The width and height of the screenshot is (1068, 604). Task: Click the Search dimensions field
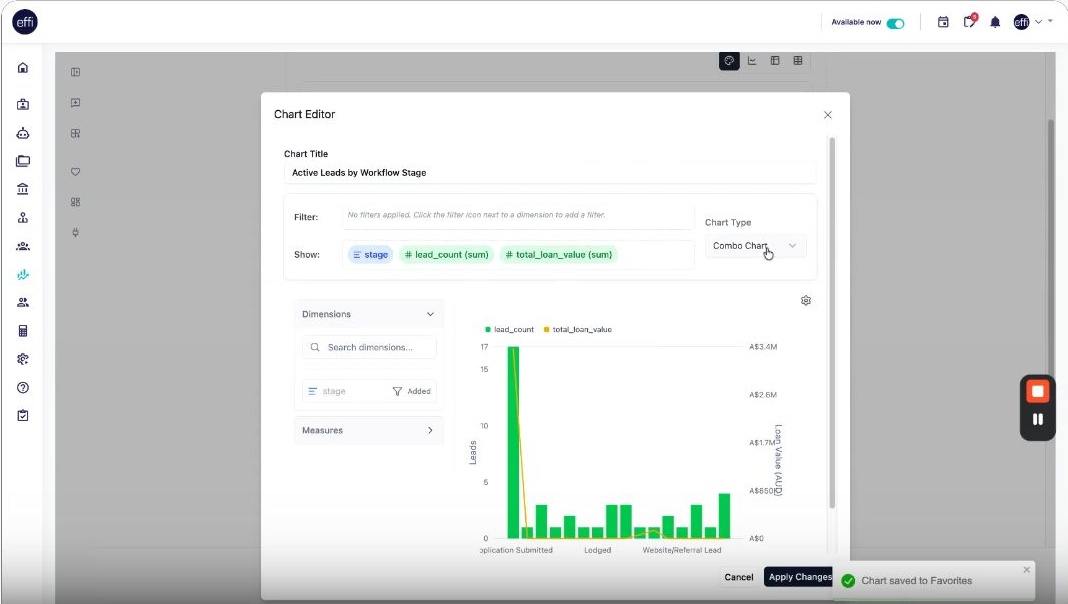(368, 347)
